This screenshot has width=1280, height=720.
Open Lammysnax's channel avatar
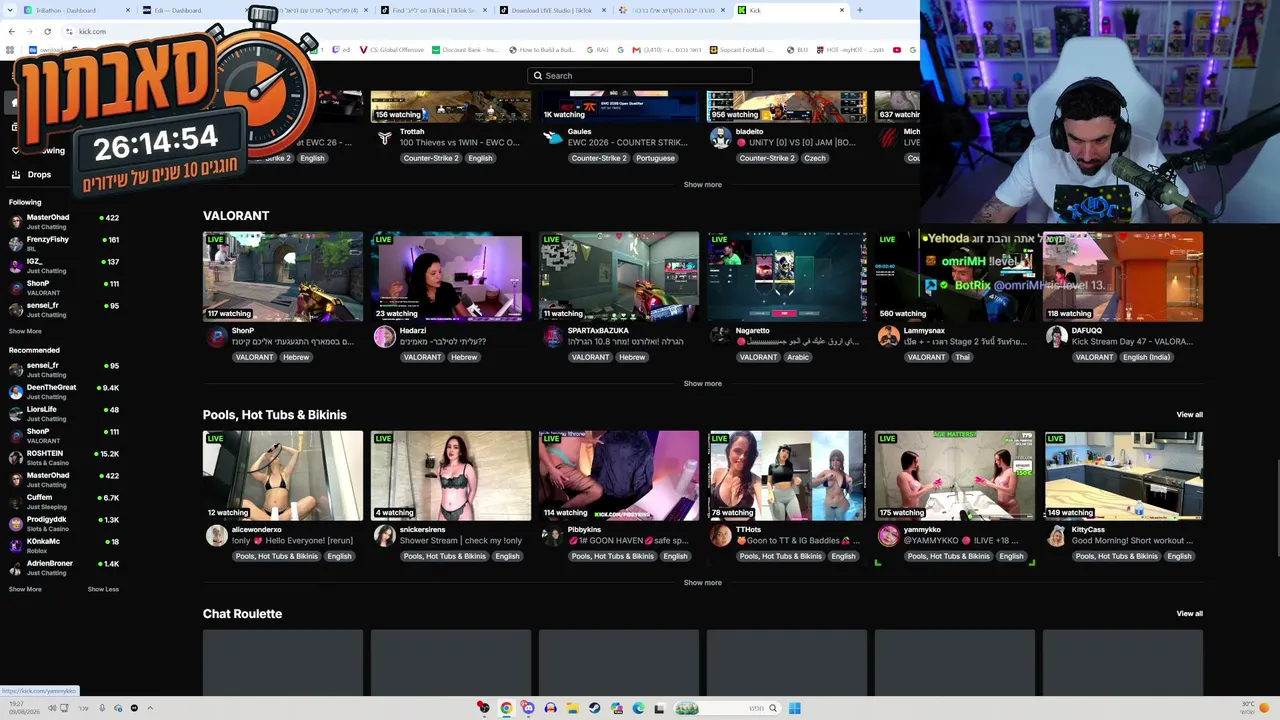click(x=889, y=337)
